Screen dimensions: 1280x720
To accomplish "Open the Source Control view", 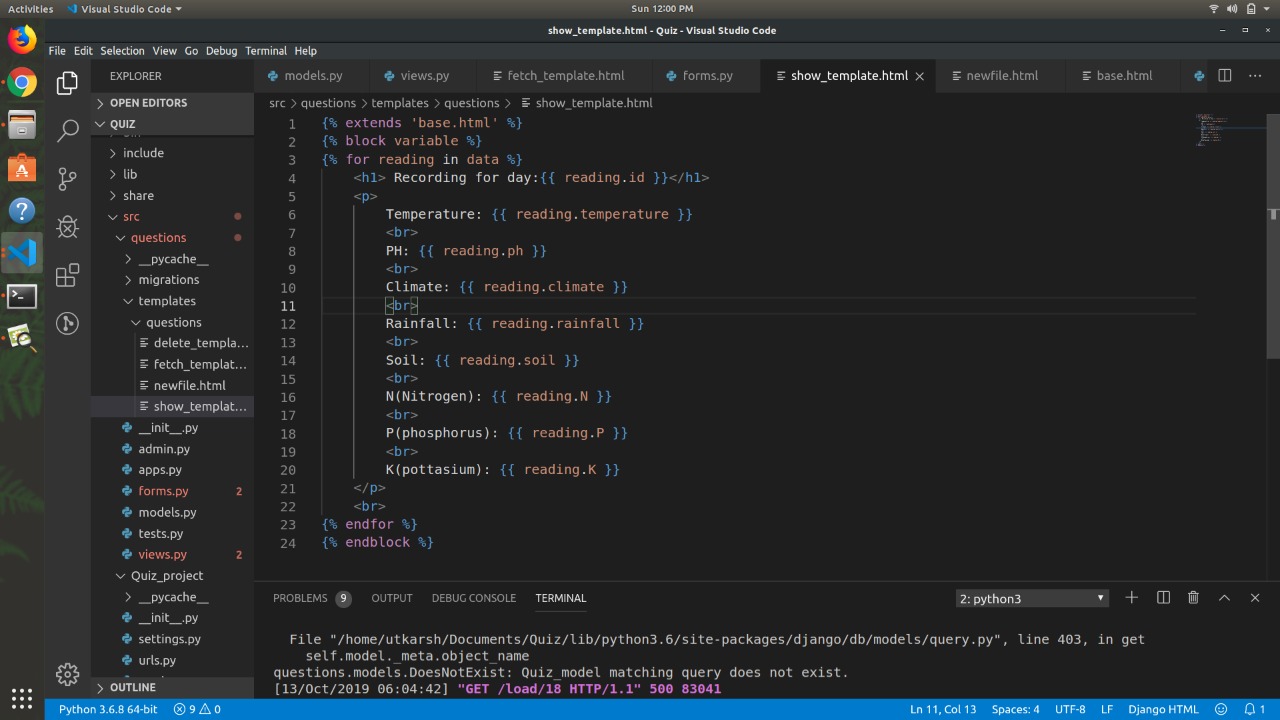I will [x=67, y=179].
